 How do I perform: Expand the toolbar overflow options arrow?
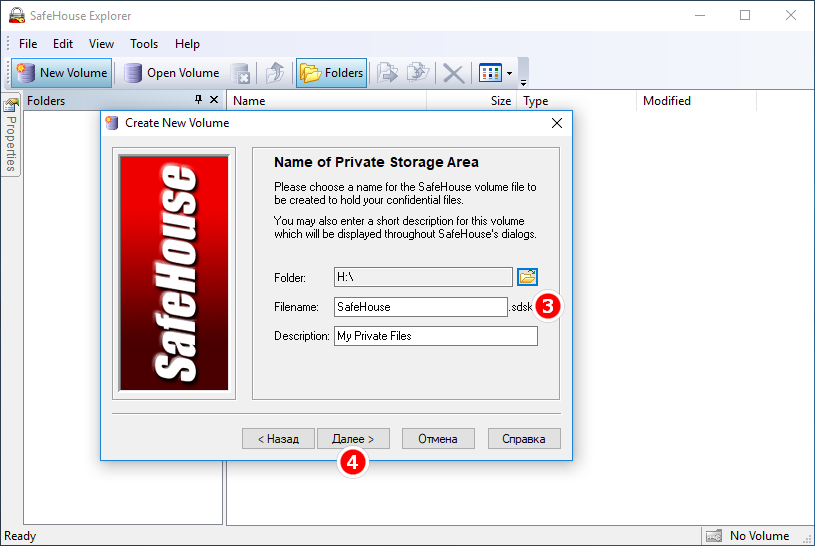click(523, 82)
